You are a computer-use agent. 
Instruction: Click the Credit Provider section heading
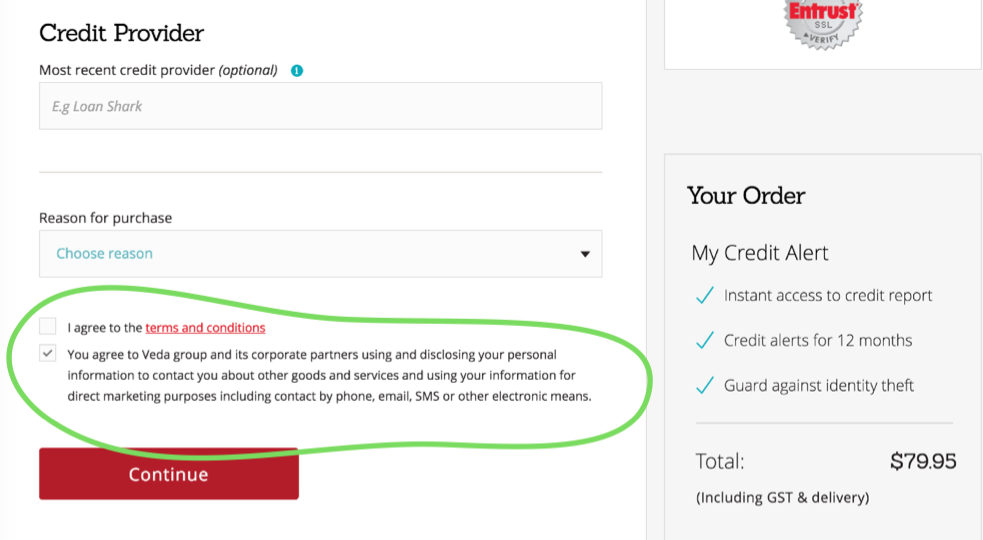(x=121, y=33)
